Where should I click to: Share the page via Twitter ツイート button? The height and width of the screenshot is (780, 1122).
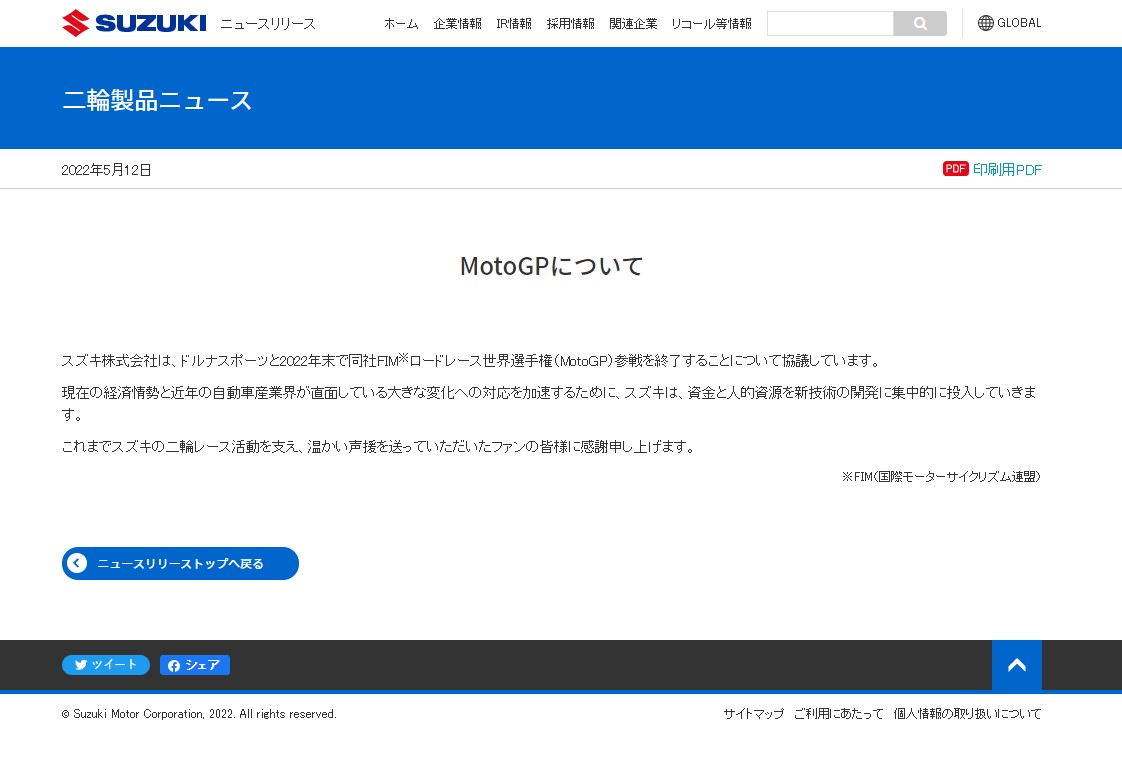[x=106, y=665]
